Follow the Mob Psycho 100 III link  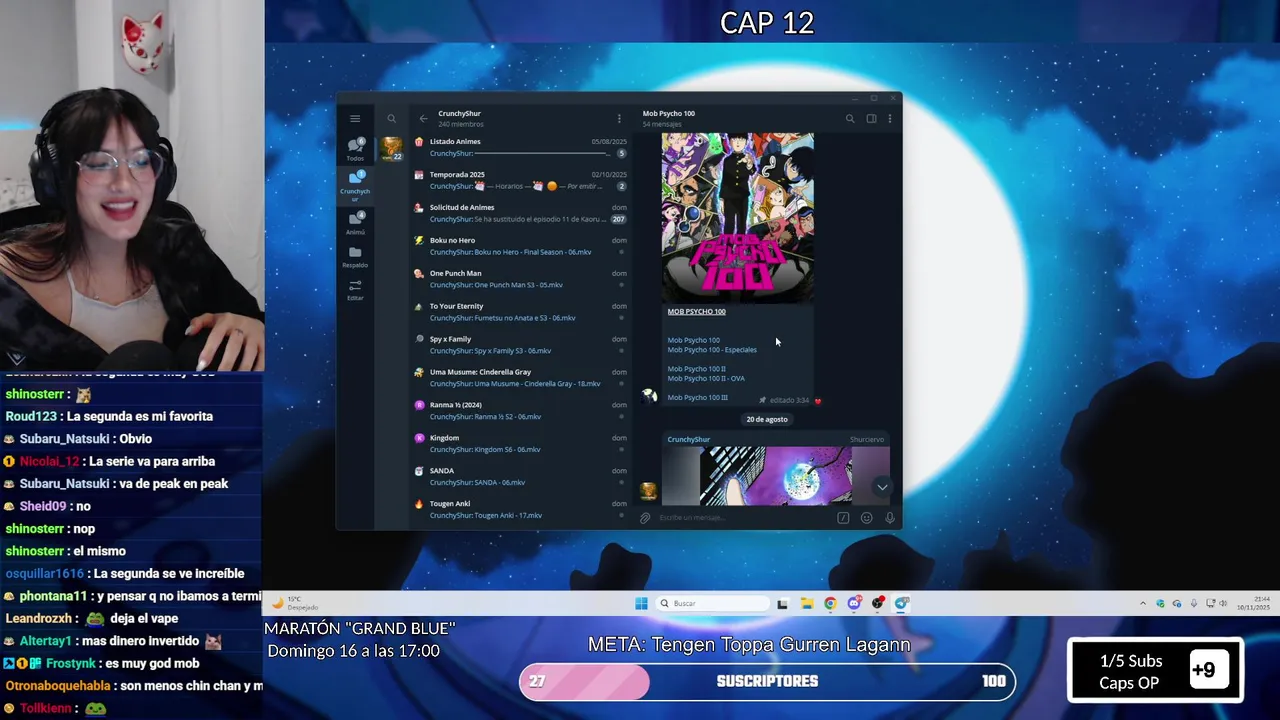tap(697, 397)
